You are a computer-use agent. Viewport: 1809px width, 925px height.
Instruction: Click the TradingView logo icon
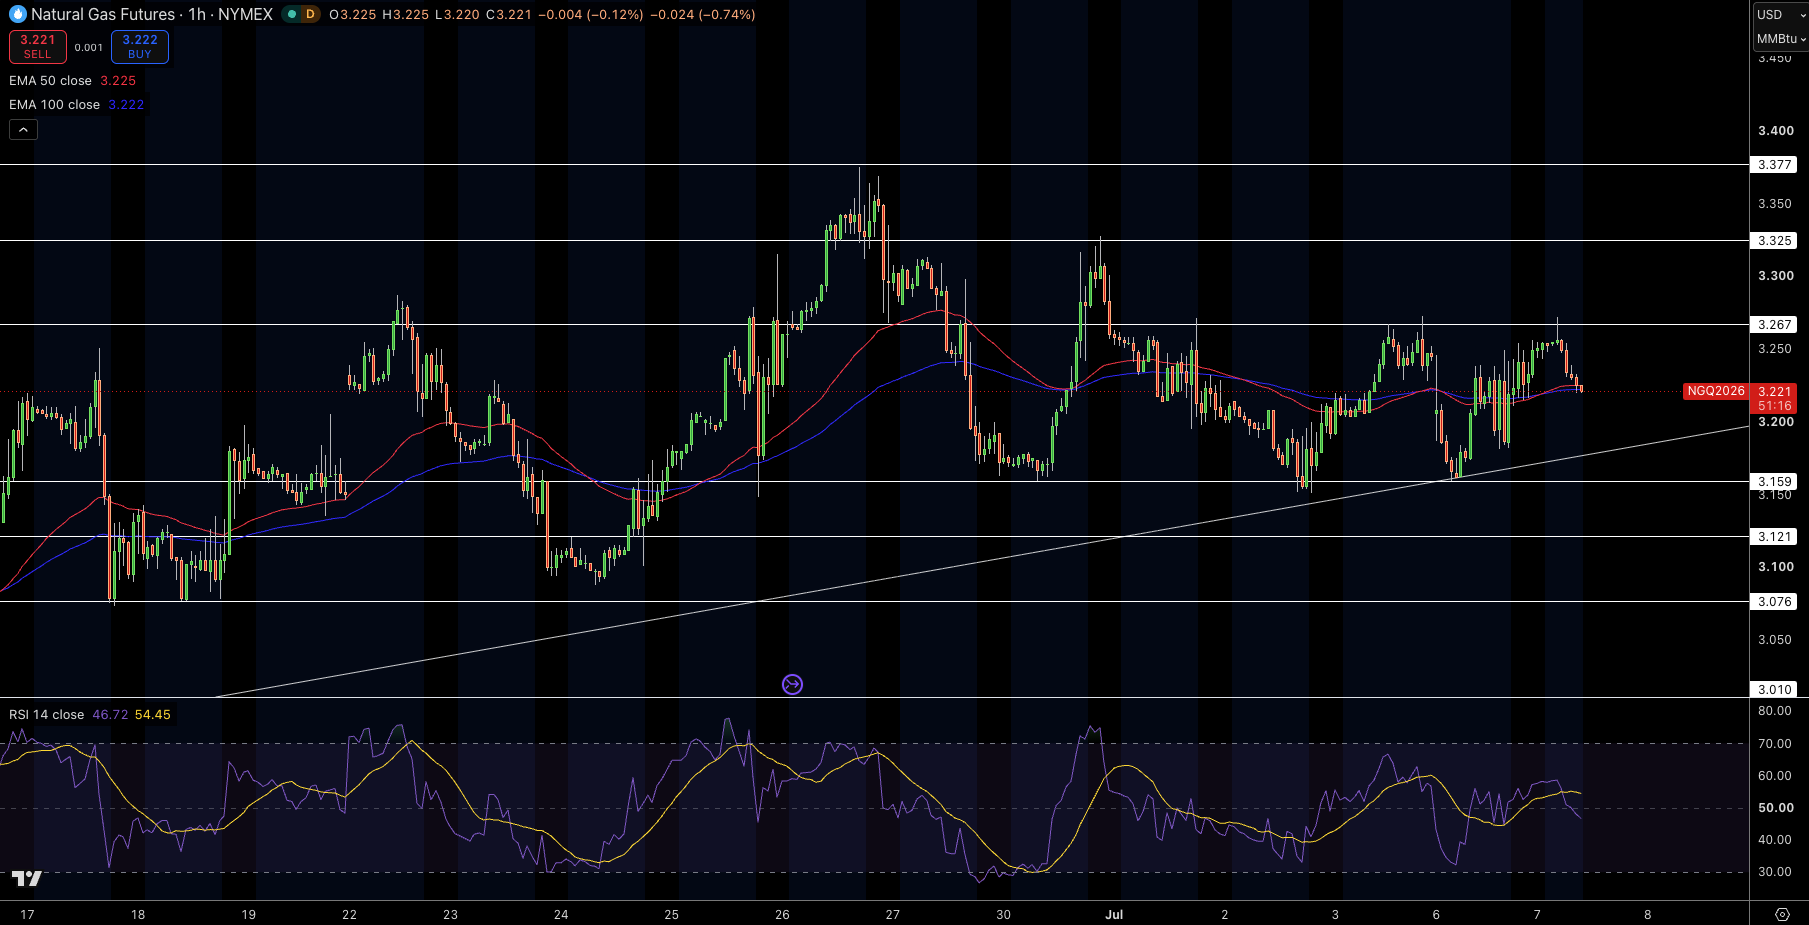[27, 878]
